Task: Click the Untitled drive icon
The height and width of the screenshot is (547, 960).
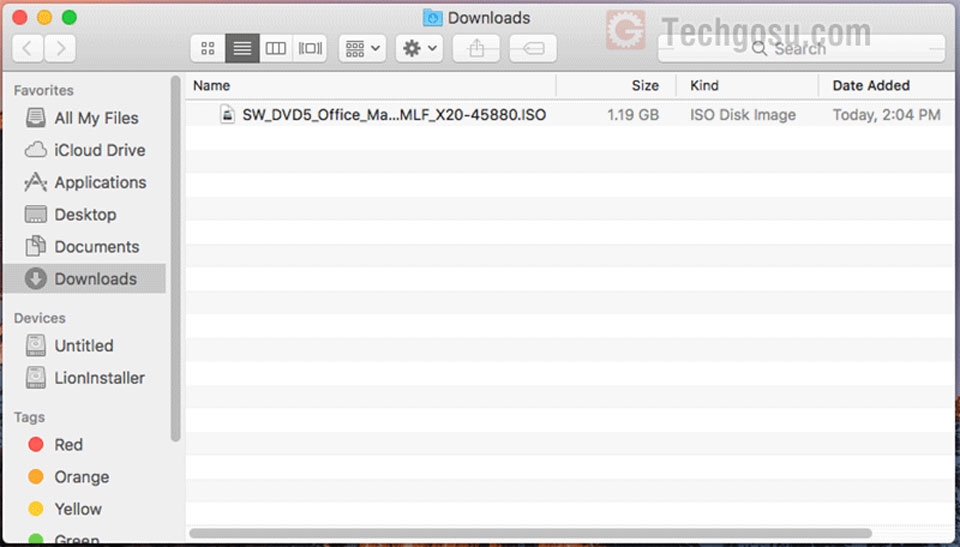Action: (36, 345)
